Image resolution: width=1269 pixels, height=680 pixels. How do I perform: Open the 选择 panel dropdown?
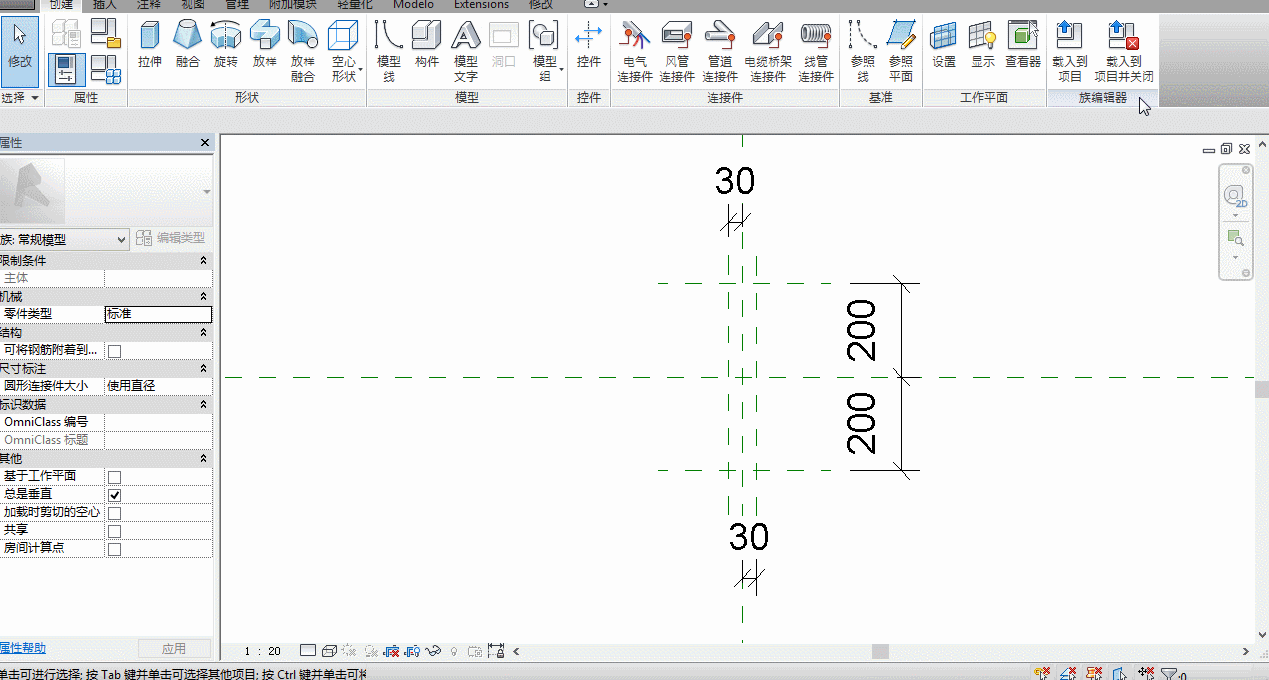pyautogui.click(x=20, y=98)
